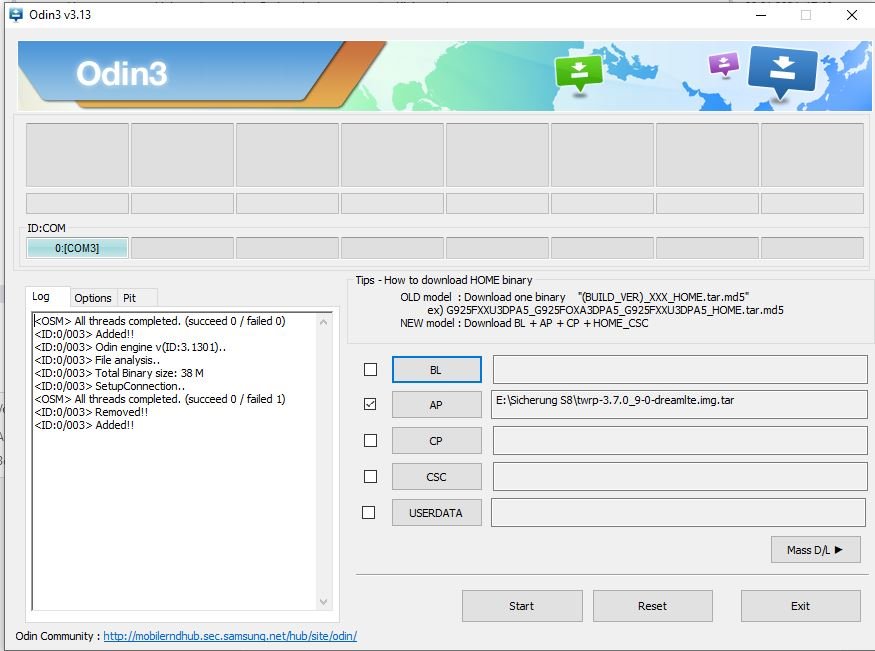The width and height of the screenshot is (875, 651).
Task: Enable the BL checkbox
Action: point(370,369)
